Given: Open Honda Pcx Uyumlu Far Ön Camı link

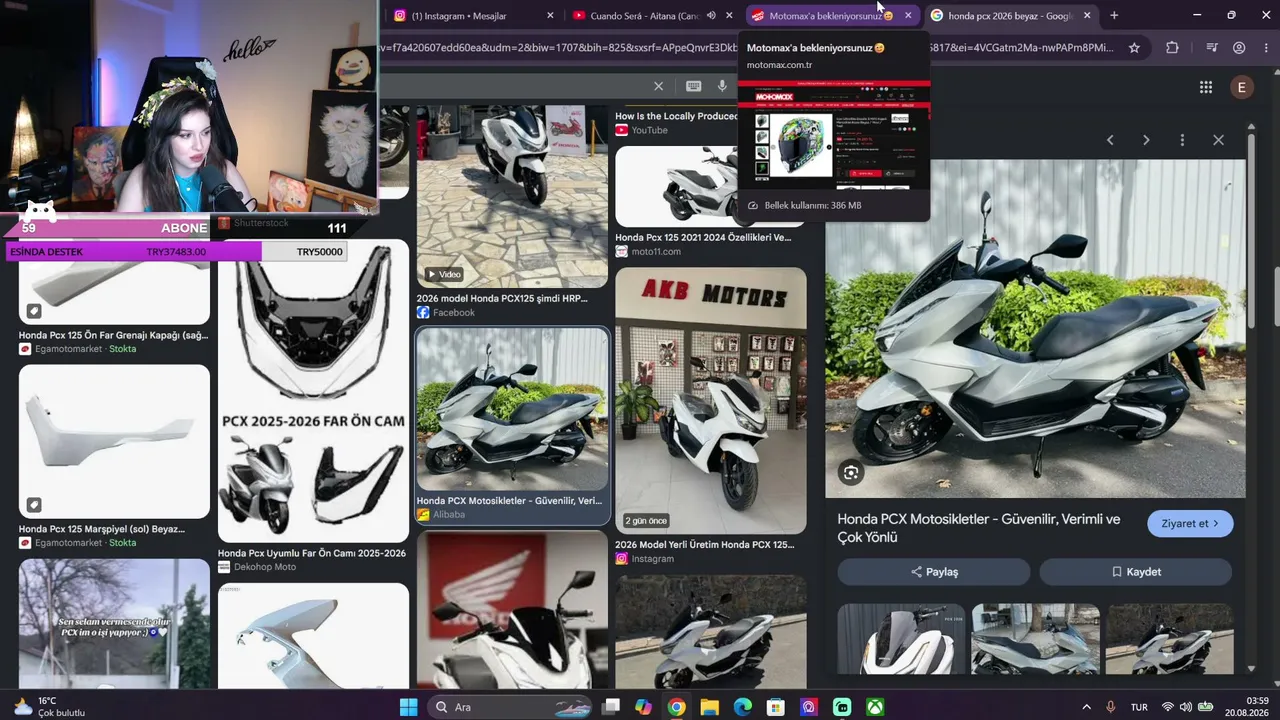Looking at the screenshot, I should [x=312, y=553].
